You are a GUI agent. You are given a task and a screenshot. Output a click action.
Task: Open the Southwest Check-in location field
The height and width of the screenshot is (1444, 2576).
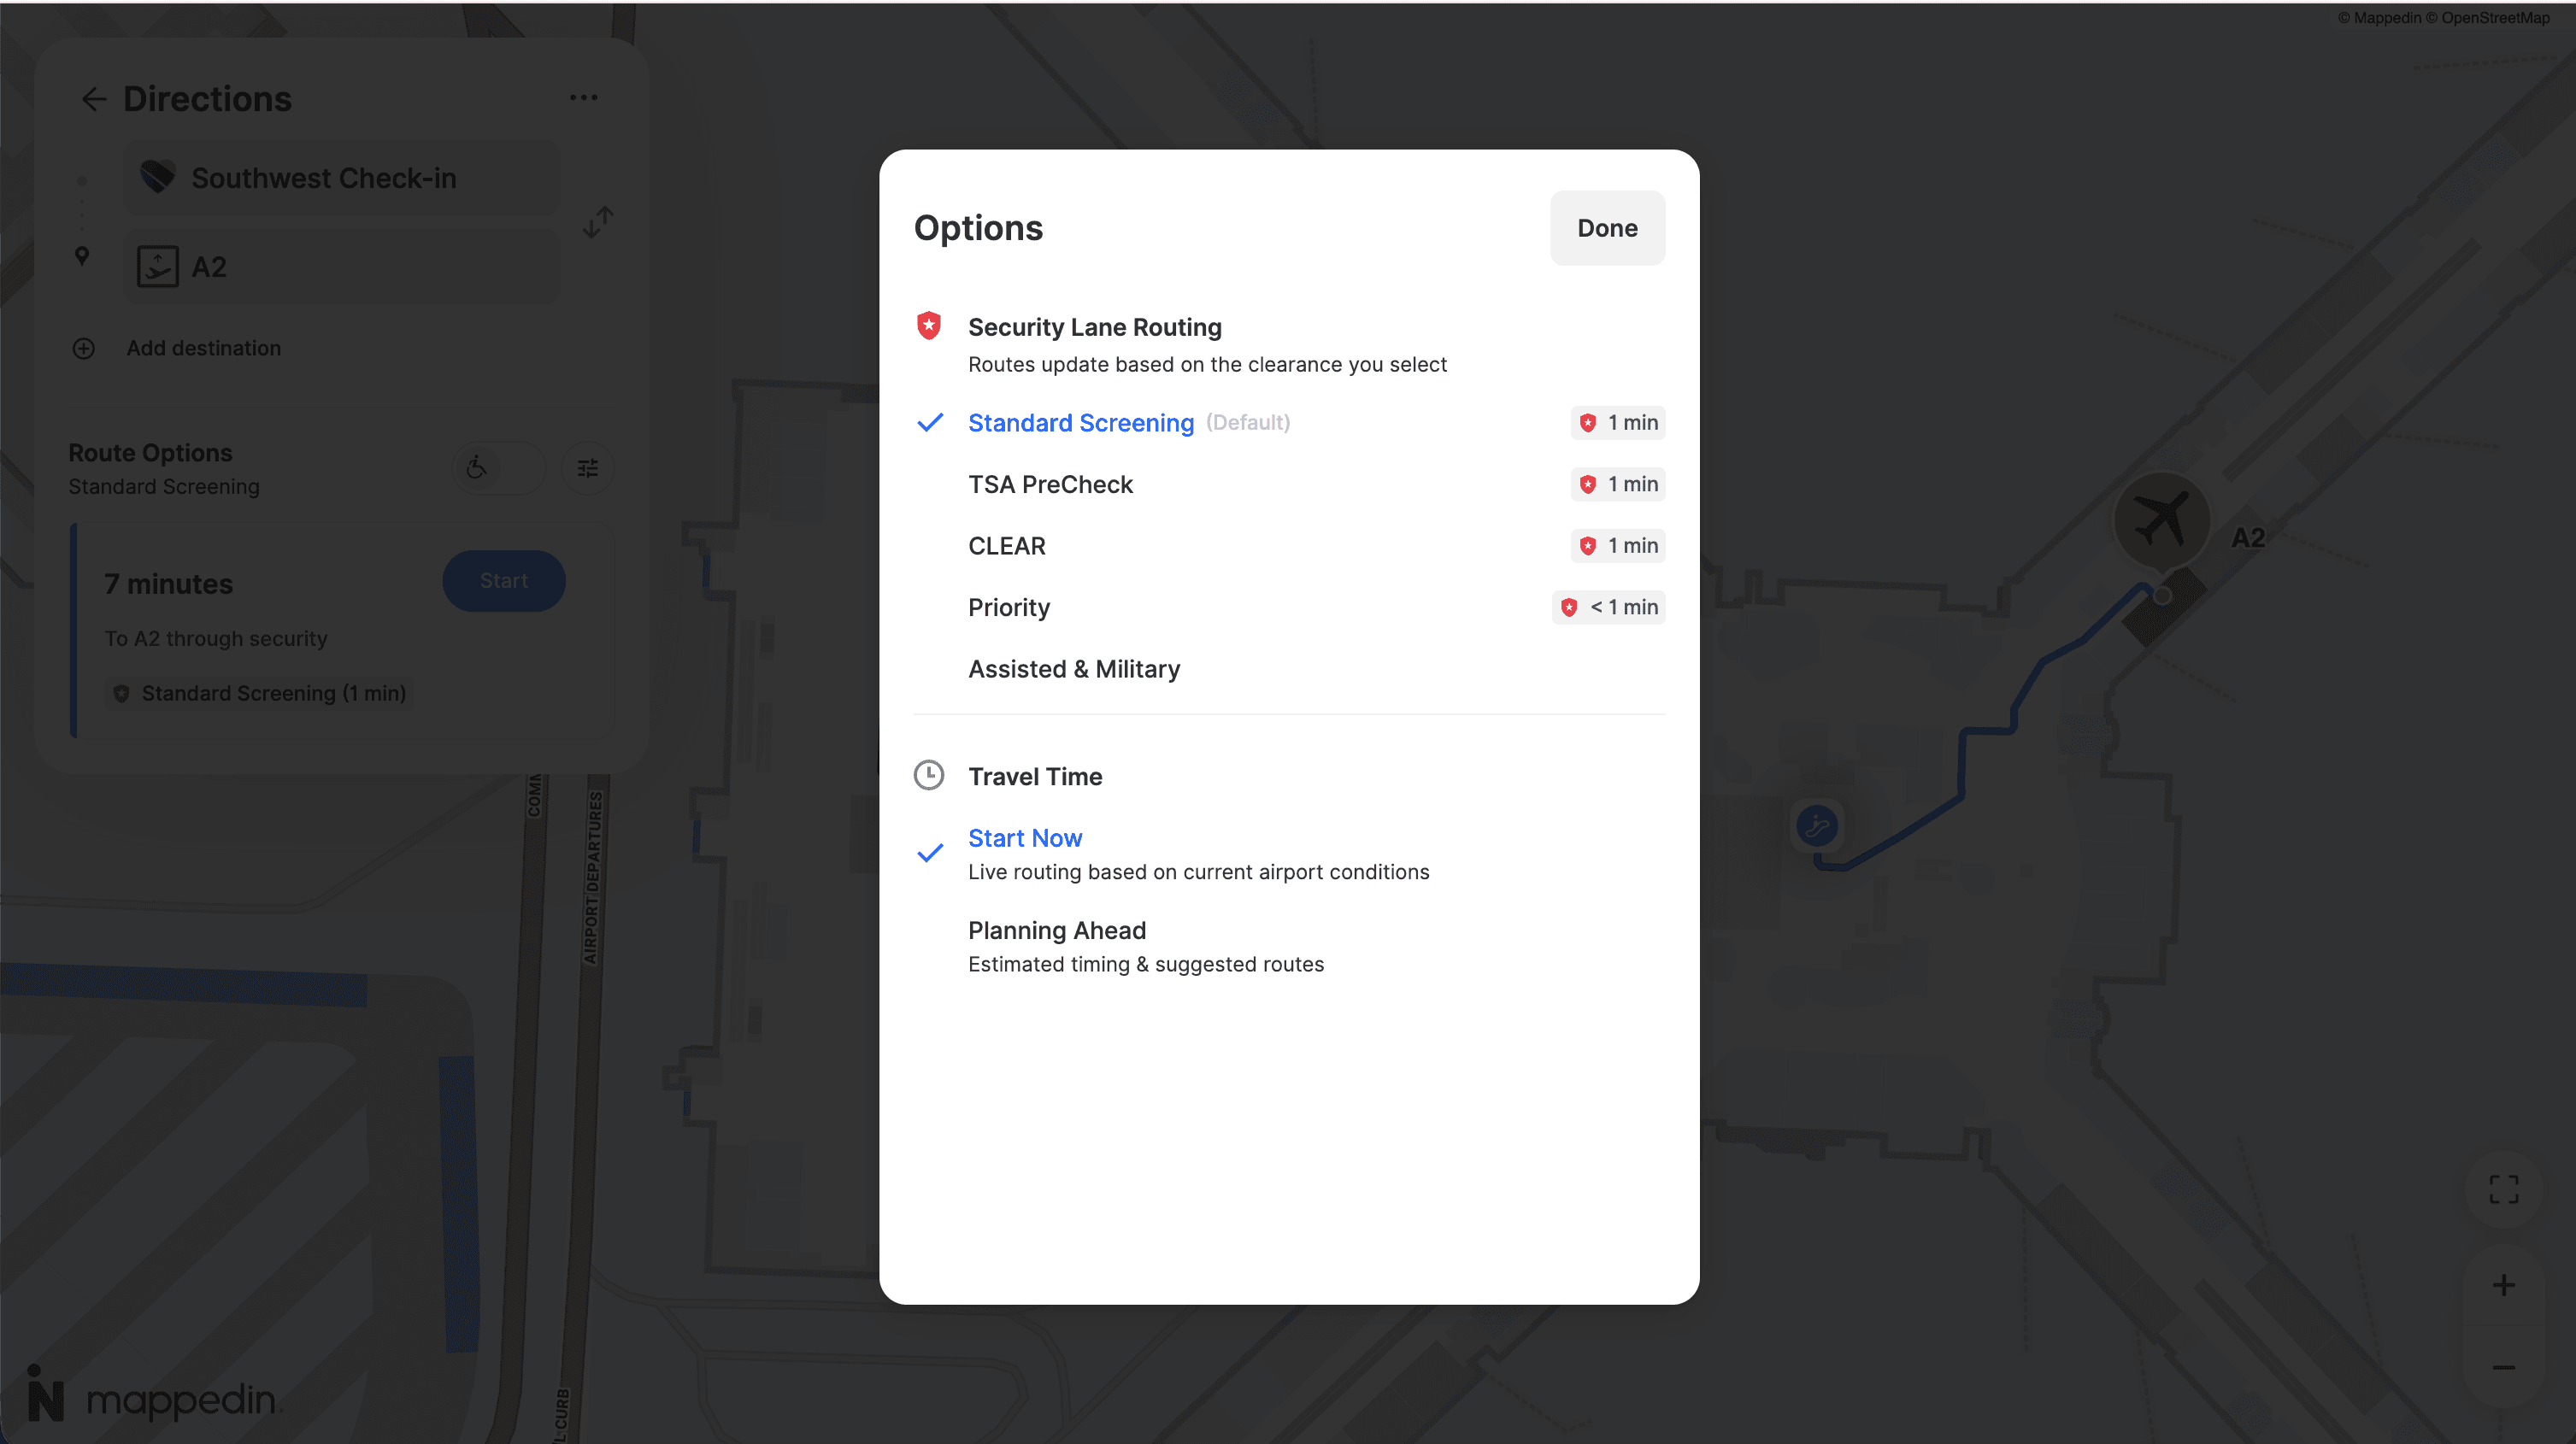(341, 177)
